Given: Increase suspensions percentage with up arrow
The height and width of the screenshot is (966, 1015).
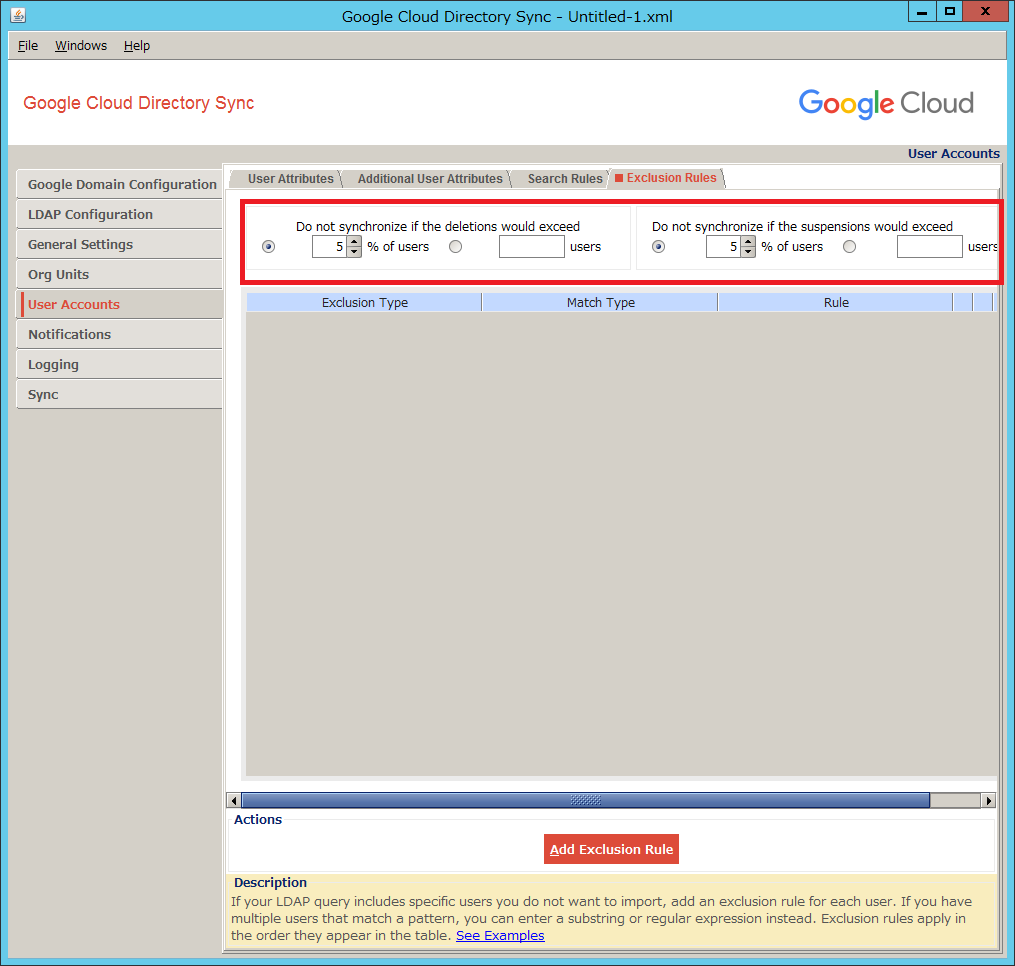Looking at the screenshot, I should click(748, 242).
